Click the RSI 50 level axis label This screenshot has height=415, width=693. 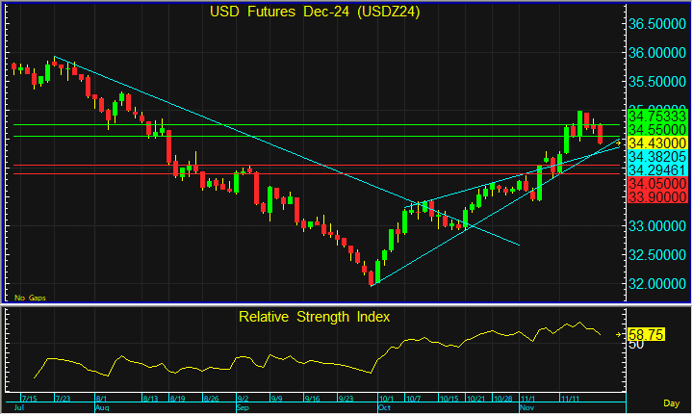635,343
